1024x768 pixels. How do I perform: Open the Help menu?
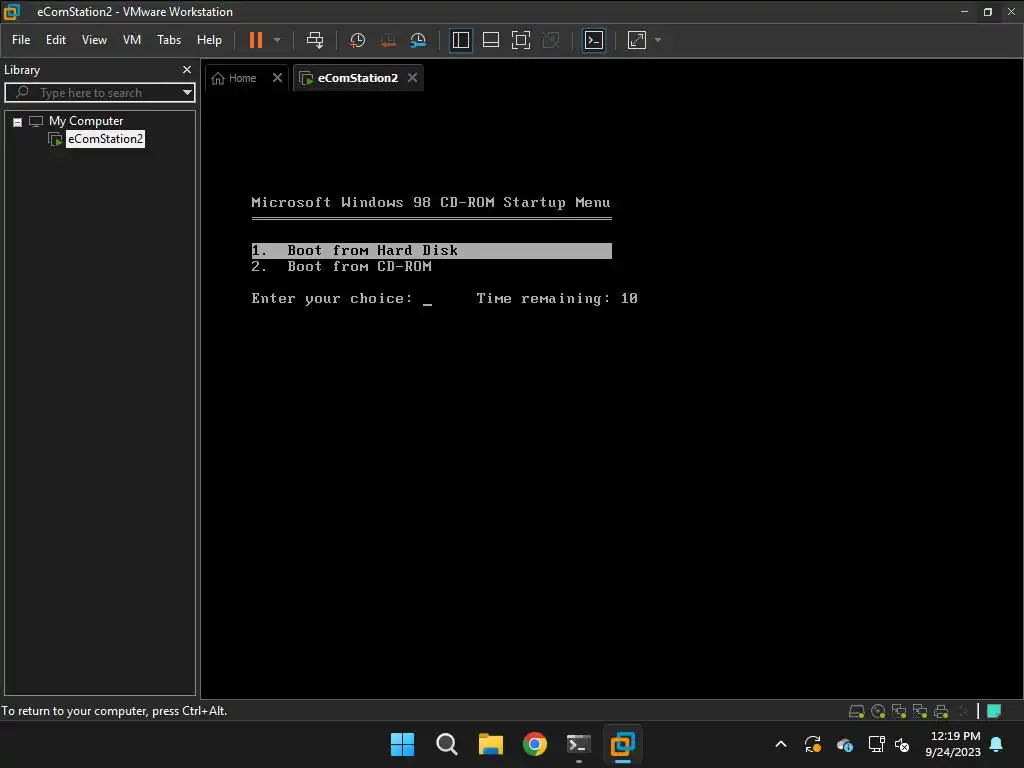tap(209, 40)
